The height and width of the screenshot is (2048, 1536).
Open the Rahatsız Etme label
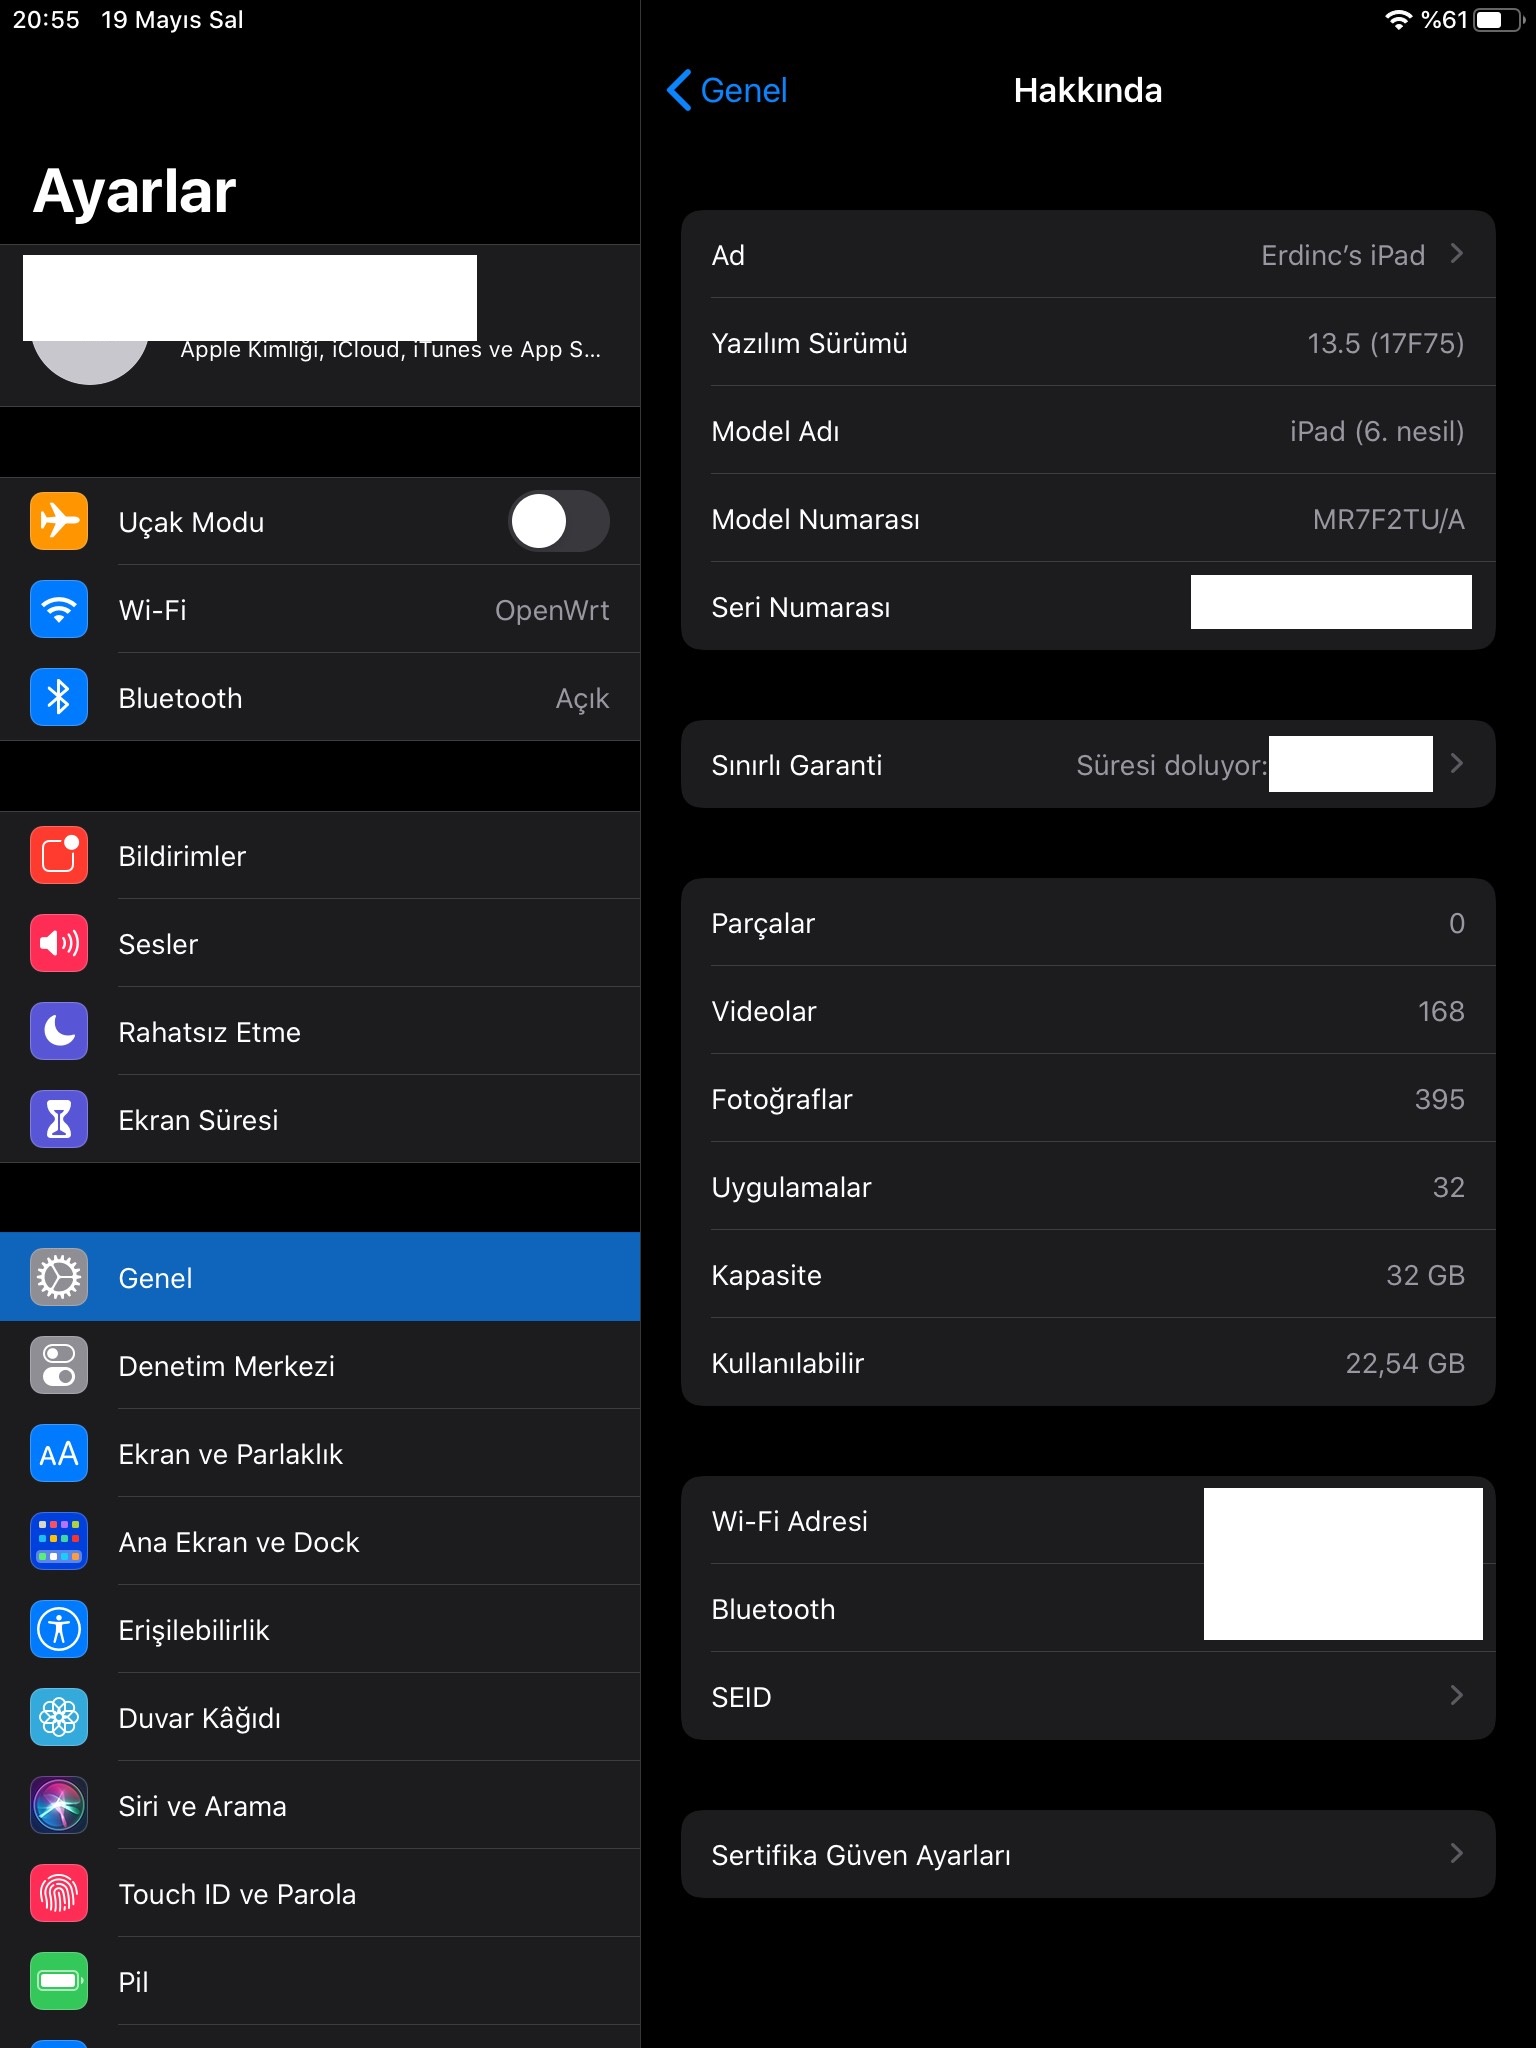[209, 1032]
